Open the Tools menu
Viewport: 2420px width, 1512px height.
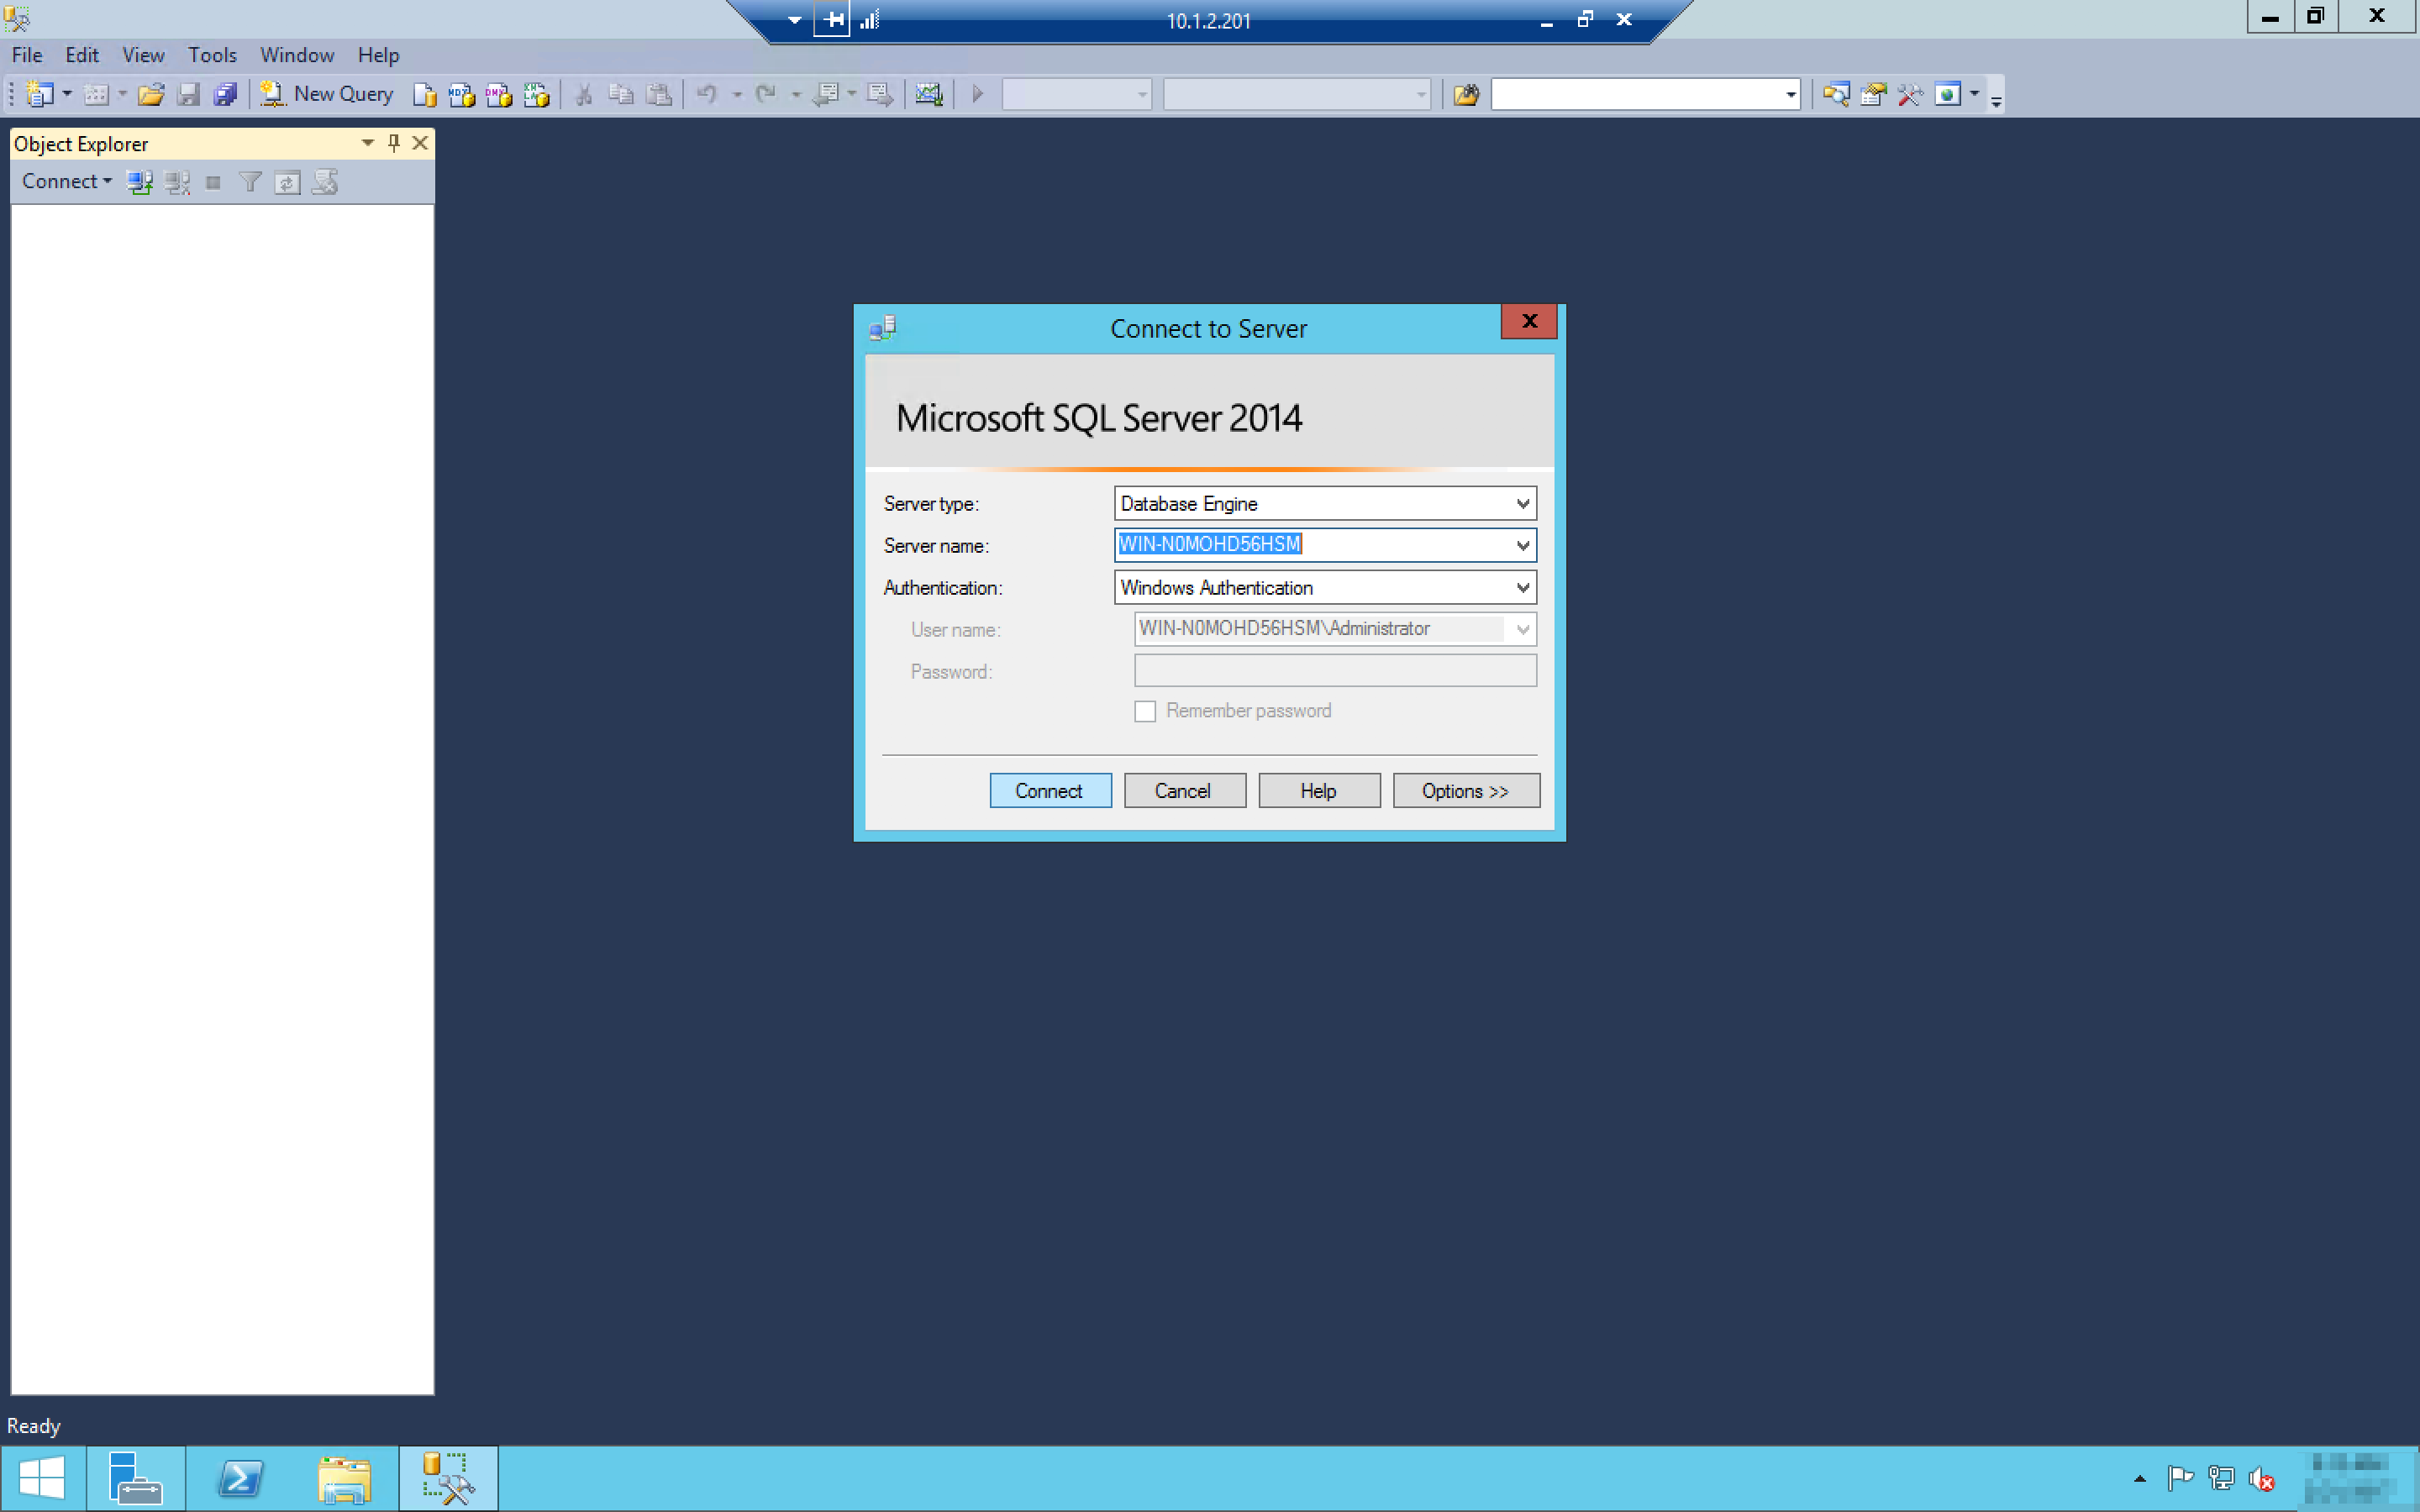tap(212, 55)
